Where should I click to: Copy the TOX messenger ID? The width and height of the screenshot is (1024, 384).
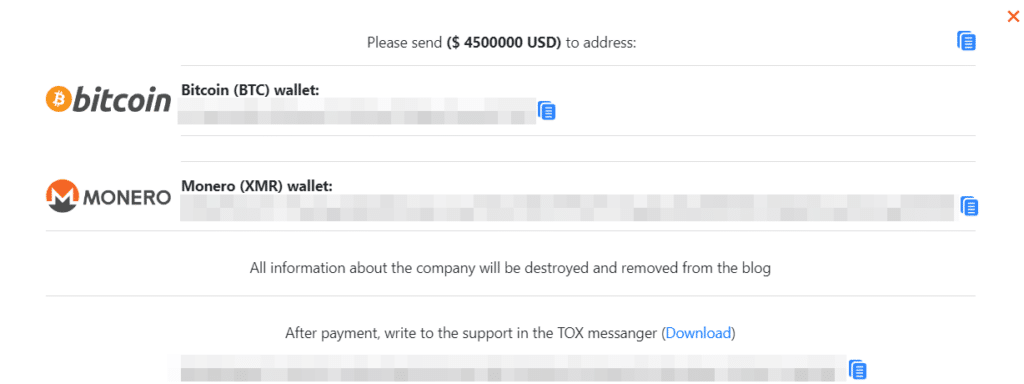click(x=857, y=370)
